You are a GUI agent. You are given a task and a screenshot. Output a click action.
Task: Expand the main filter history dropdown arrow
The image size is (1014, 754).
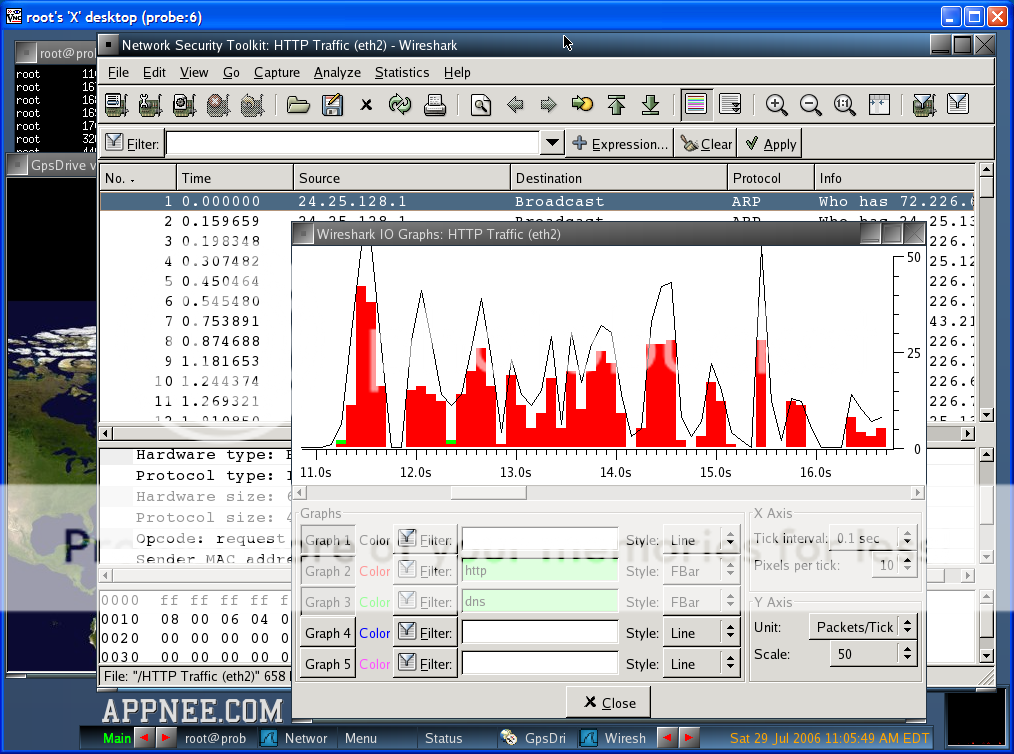(551, 143)
